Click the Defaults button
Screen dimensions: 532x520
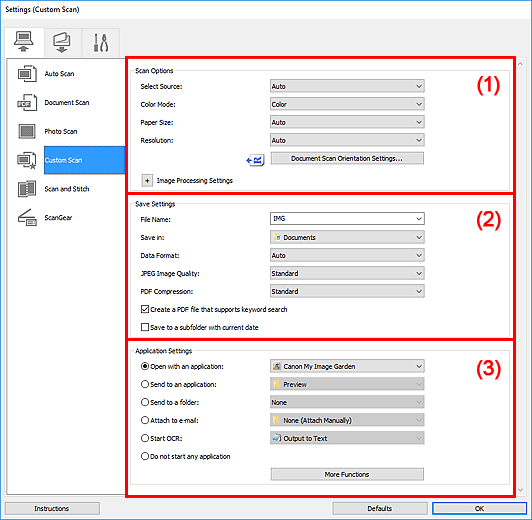point(380,508)
